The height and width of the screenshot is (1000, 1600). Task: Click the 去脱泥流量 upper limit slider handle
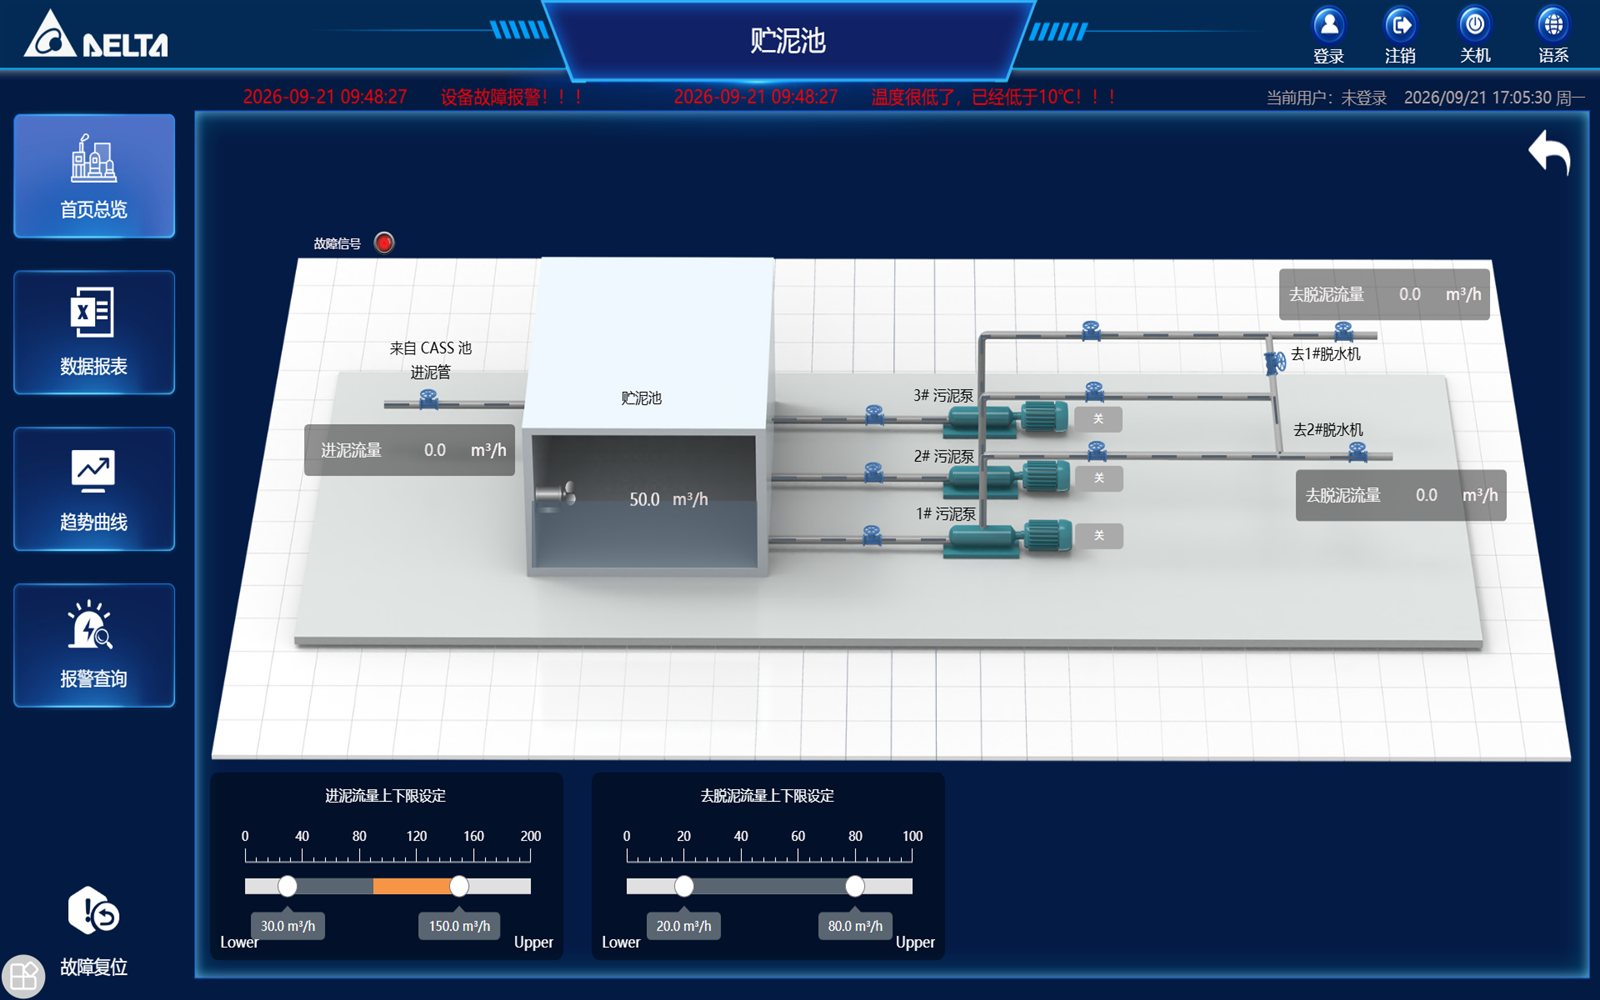pyautogui.click(x=855, y=886)
